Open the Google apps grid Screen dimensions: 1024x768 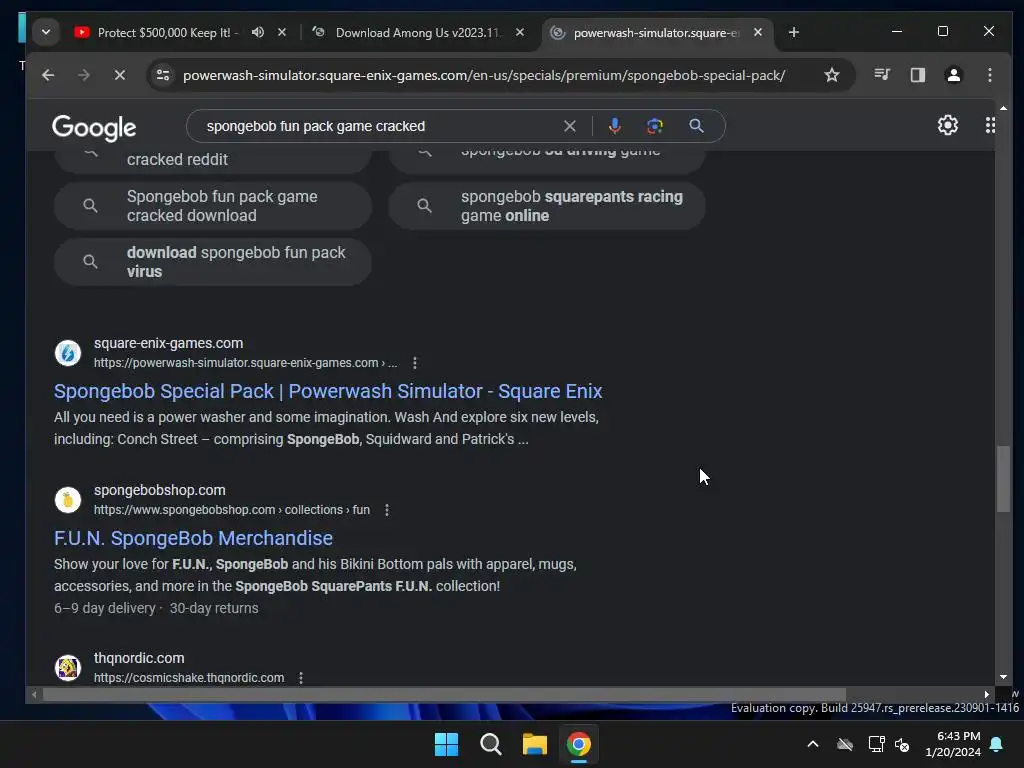click(990, 125)
